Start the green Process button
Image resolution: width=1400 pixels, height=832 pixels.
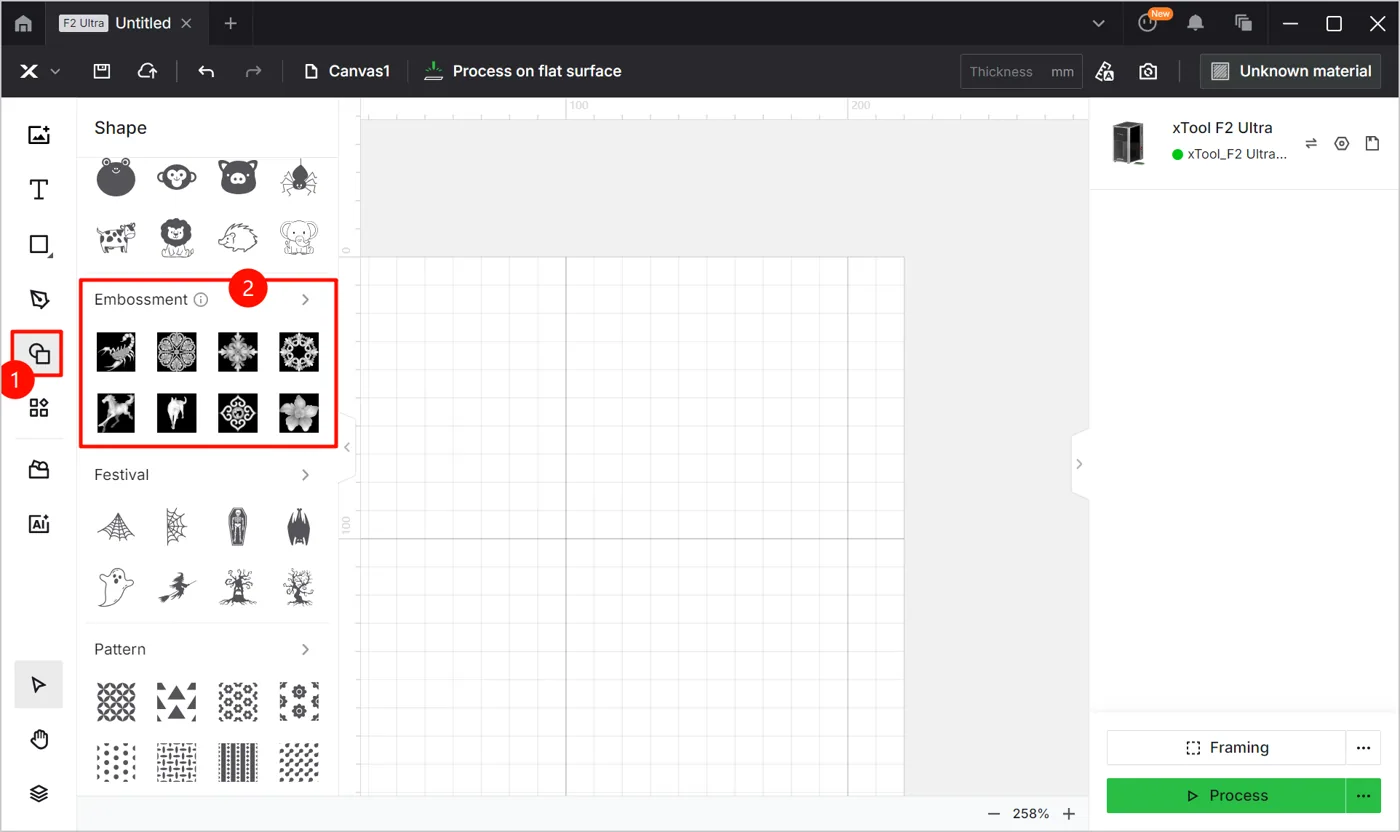(1226, 796)
